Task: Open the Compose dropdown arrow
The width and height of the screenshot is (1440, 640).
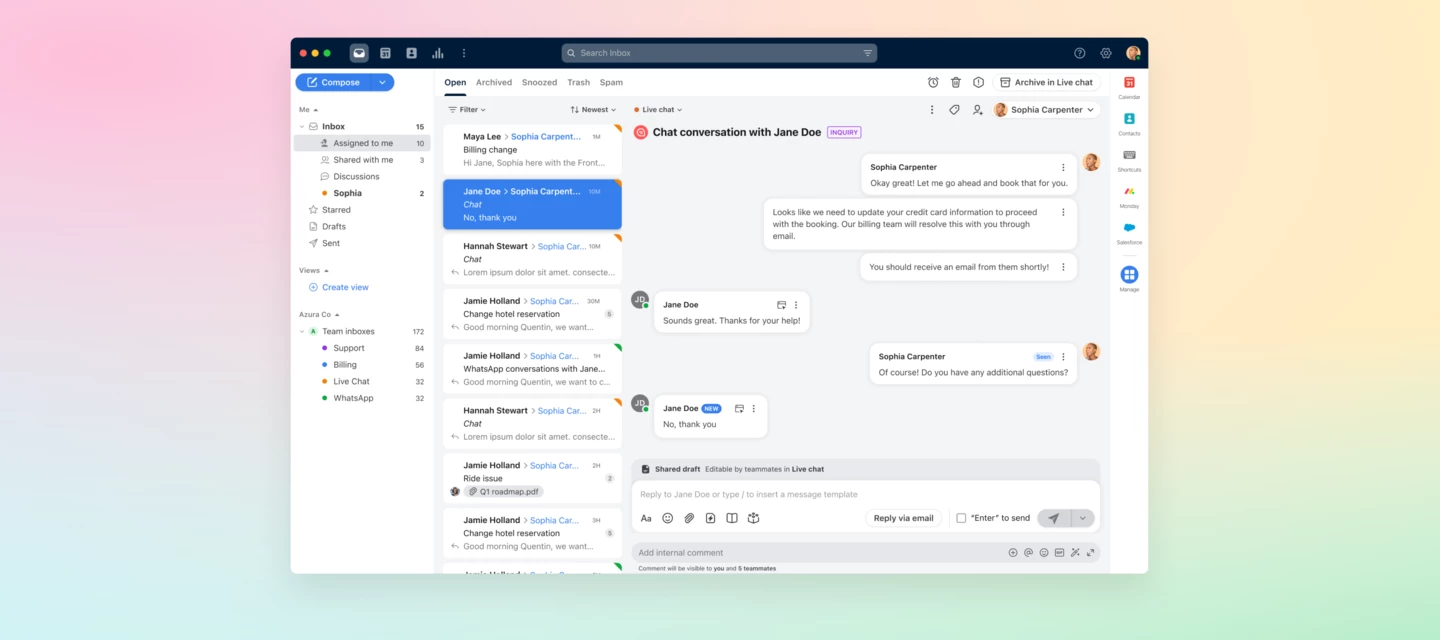Action: coord(382,82)
